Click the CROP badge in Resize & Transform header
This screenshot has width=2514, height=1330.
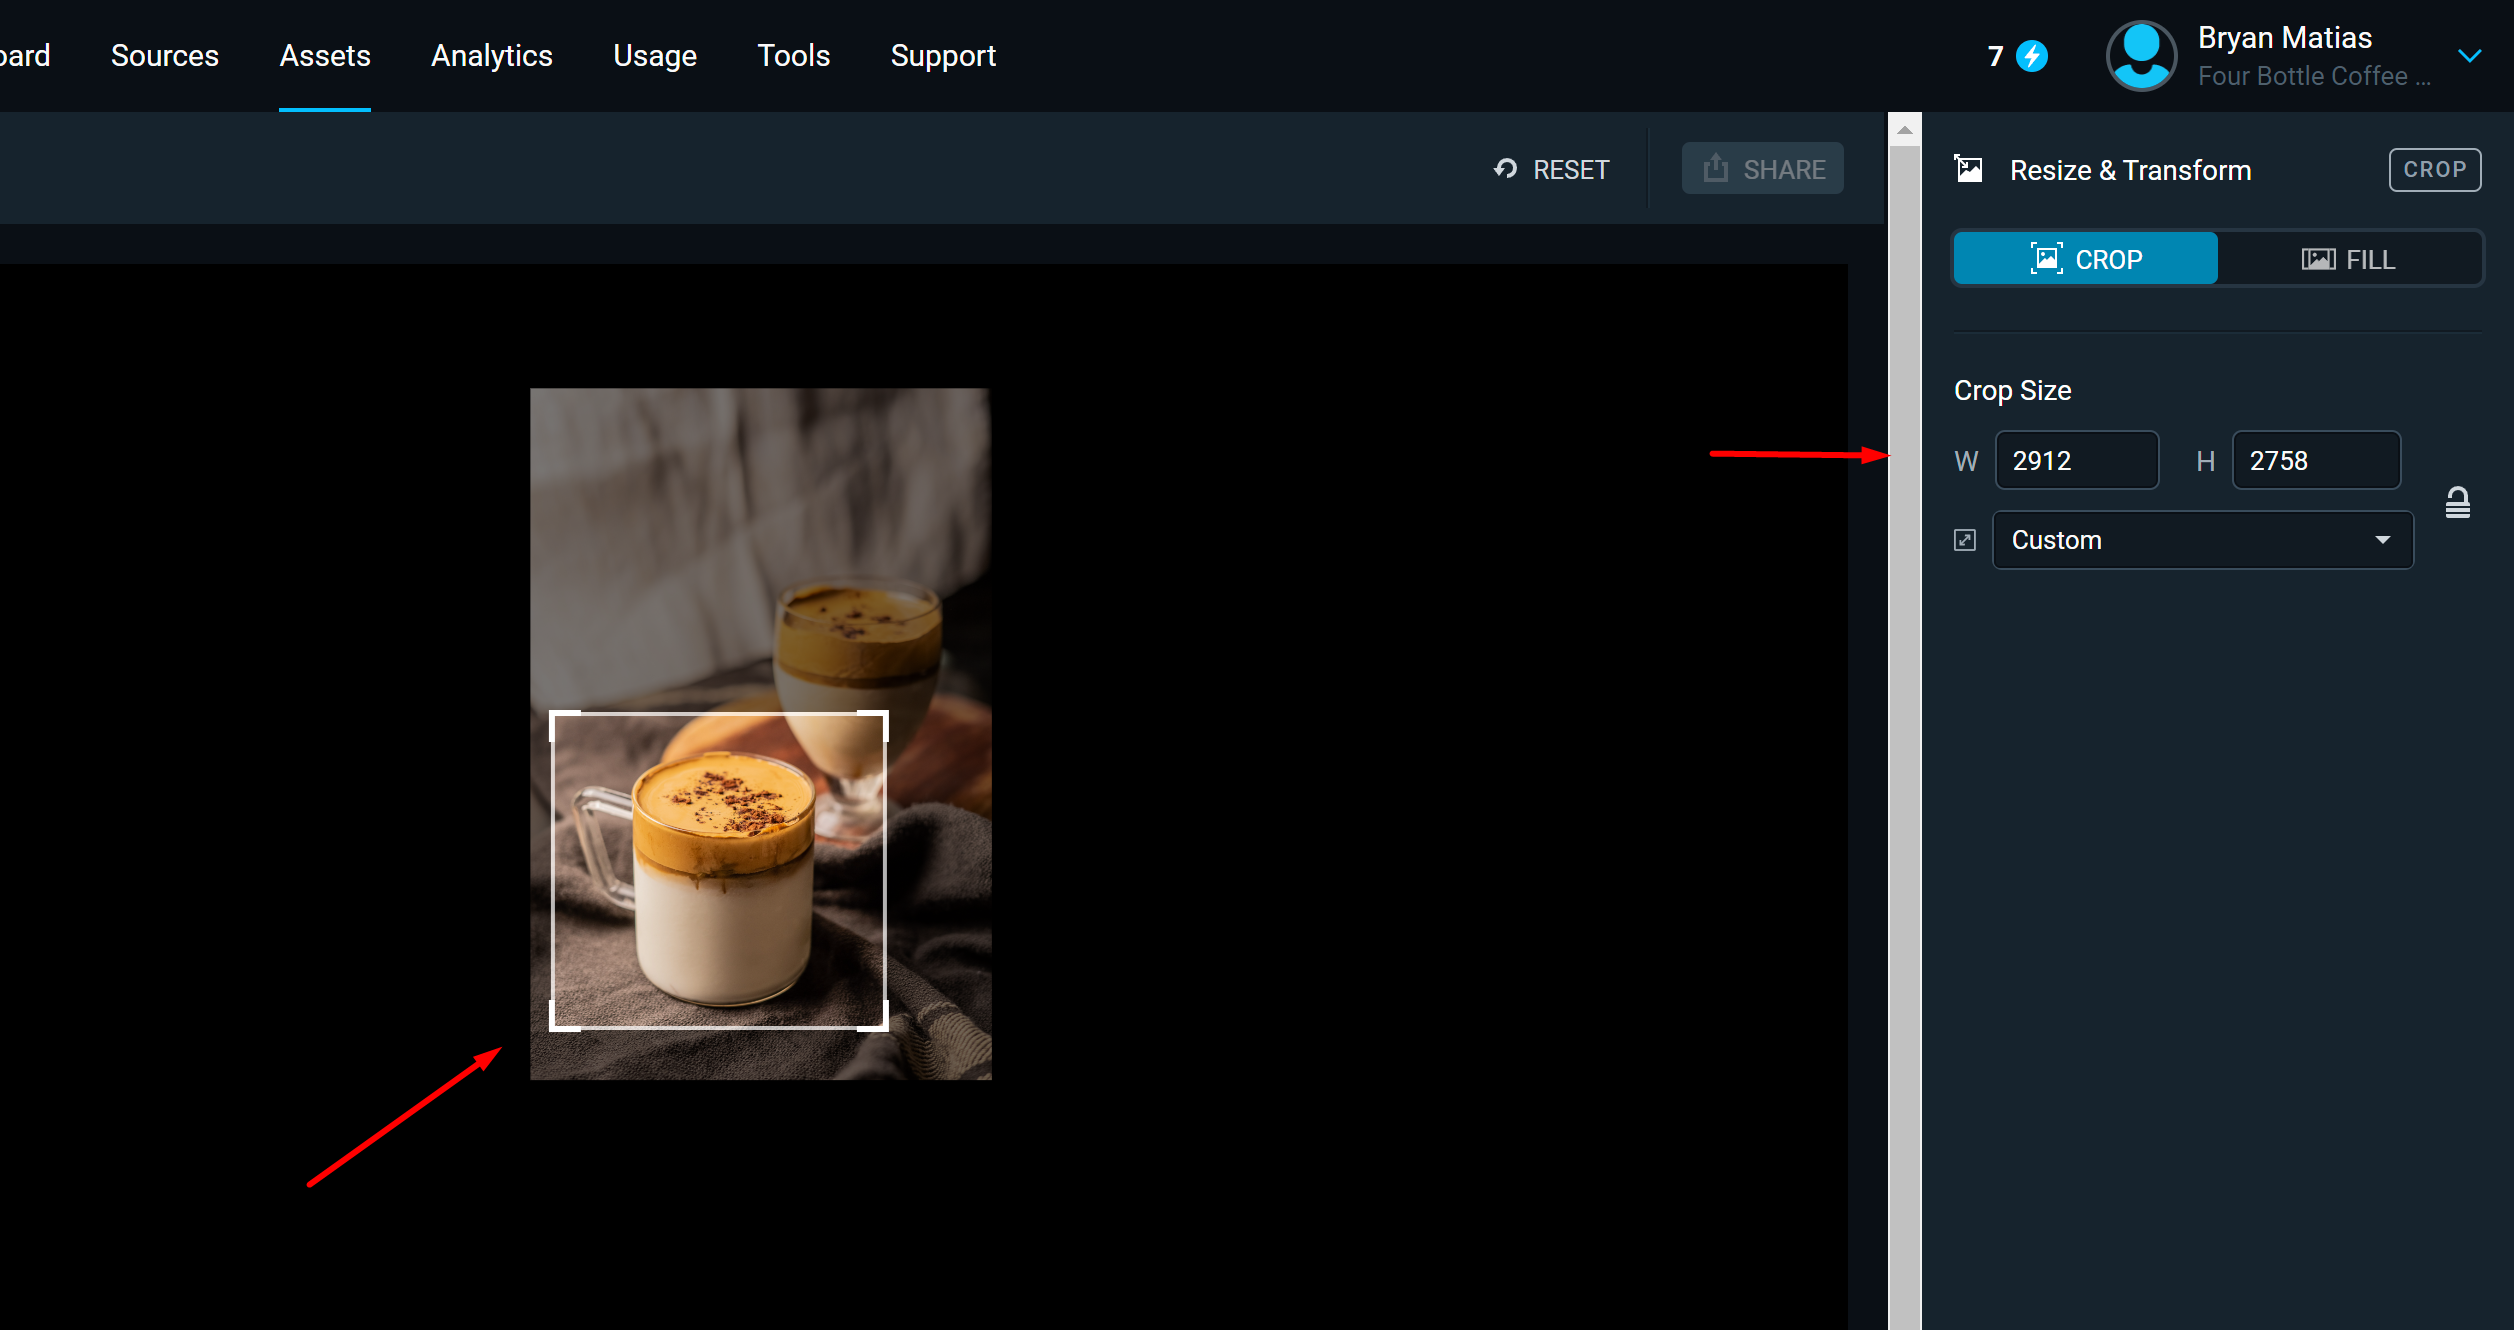(x=2435, y=169)
